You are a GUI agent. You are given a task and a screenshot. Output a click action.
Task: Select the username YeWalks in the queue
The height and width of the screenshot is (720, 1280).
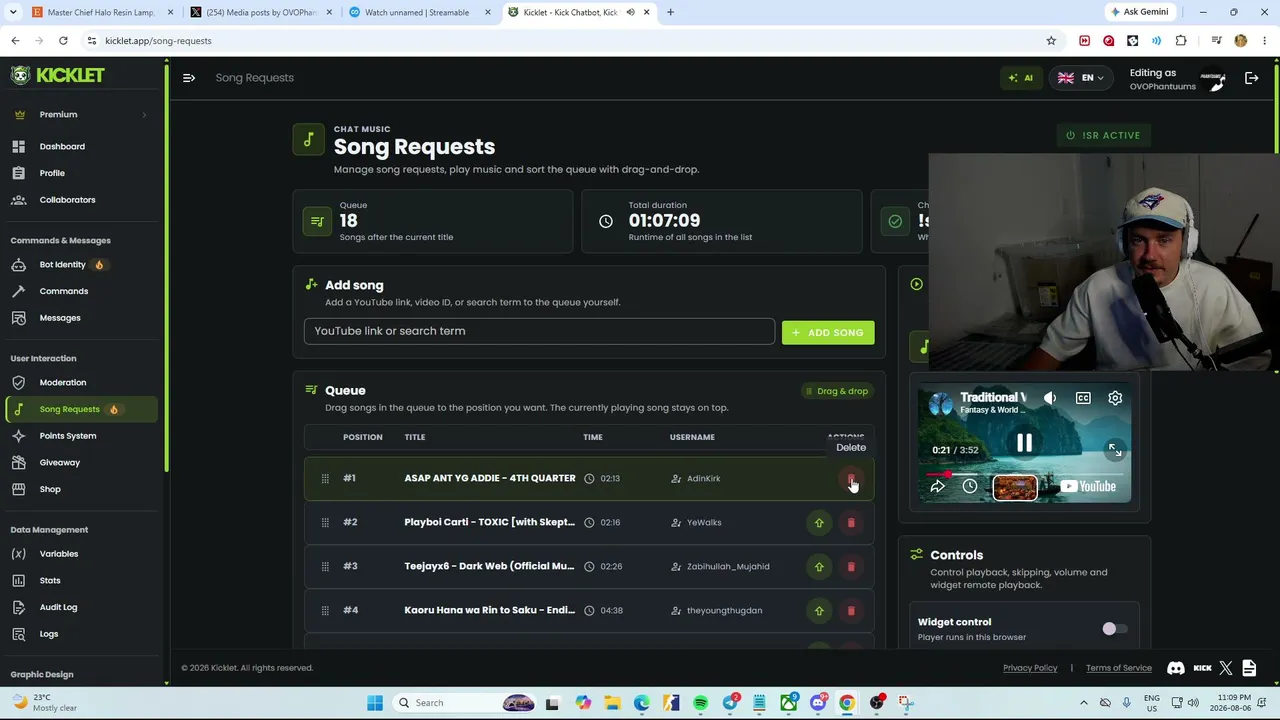pyautogui.click(x=704, y=523)
